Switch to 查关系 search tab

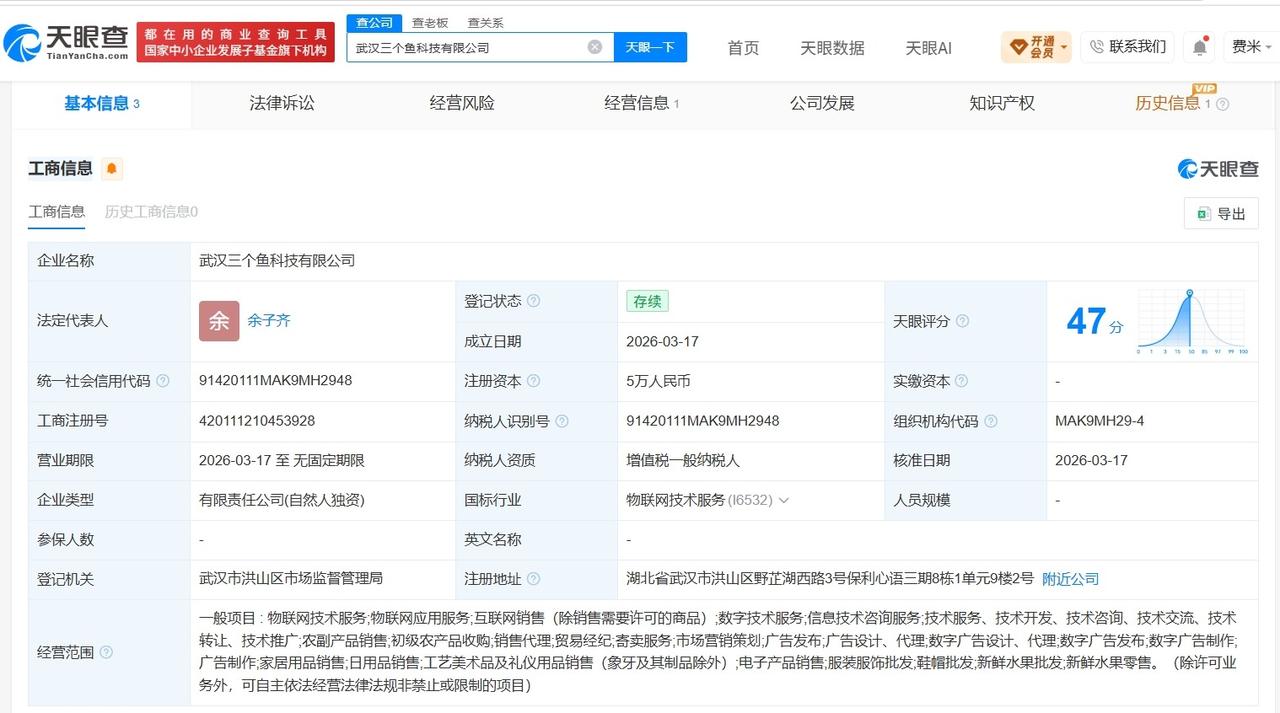point(485,22)
